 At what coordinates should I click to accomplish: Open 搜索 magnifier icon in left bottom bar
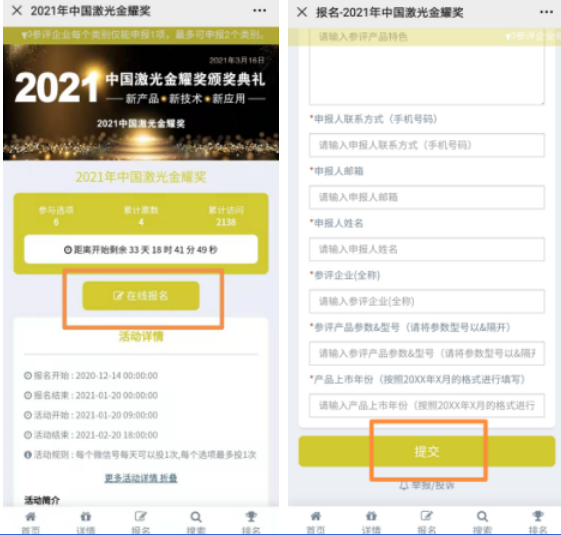coord(196,522)
